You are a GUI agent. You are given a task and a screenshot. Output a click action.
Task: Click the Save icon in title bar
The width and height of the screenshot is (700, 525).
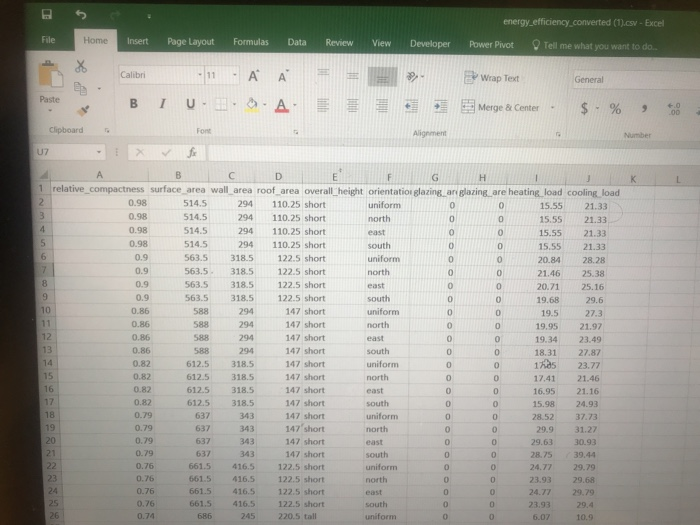[x=47, y=14]
